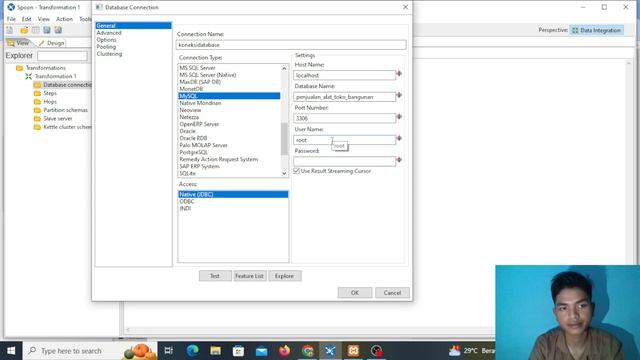Open the File menu

[11, 19]
